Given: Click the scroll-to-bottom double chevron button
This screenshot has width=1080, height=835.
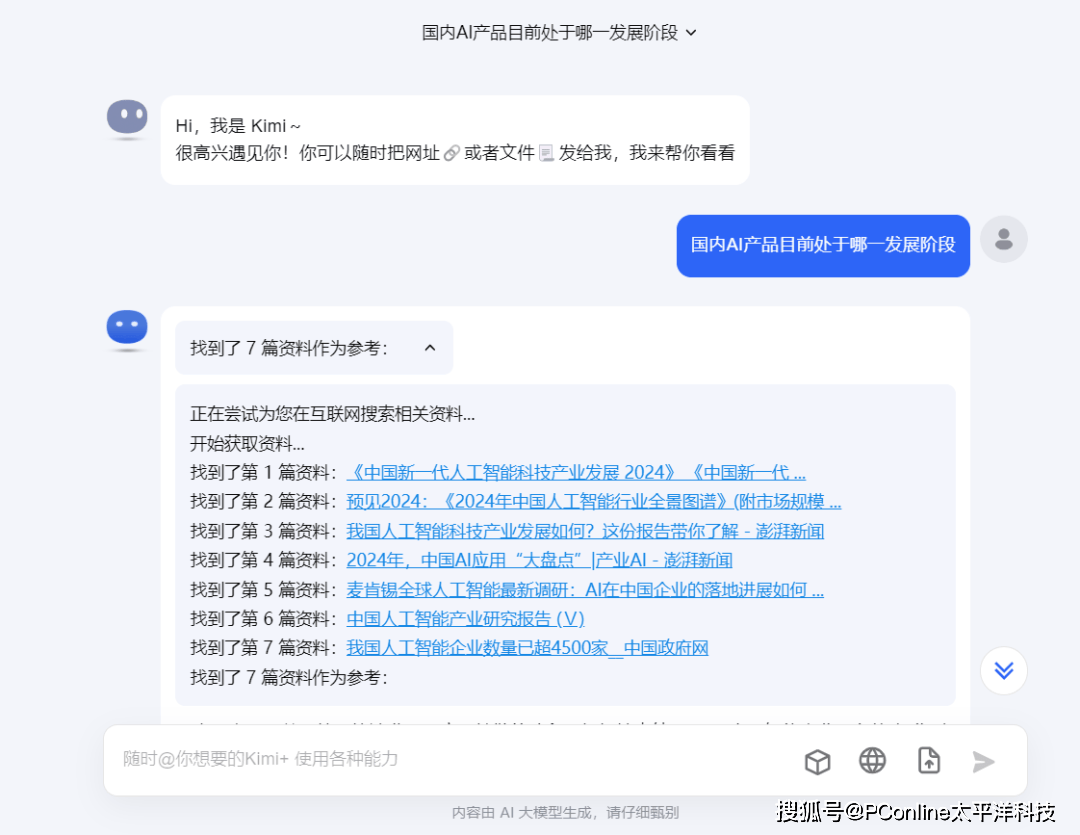Looking at the screenshot, I should (x=1003, y=671).
